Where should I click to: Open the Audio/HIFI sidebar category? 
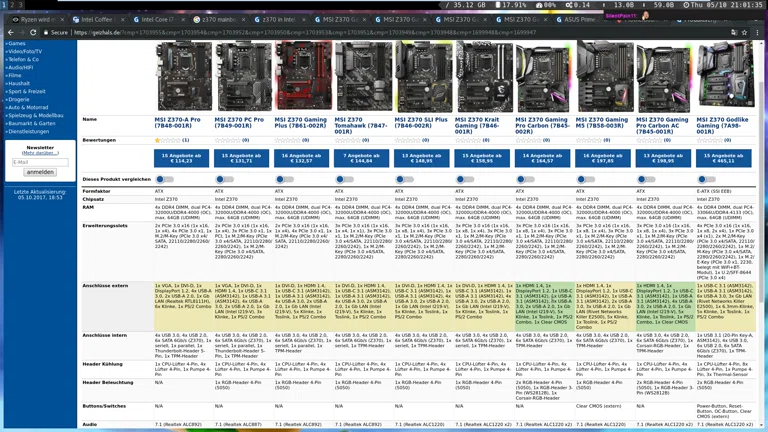point(20,68)
